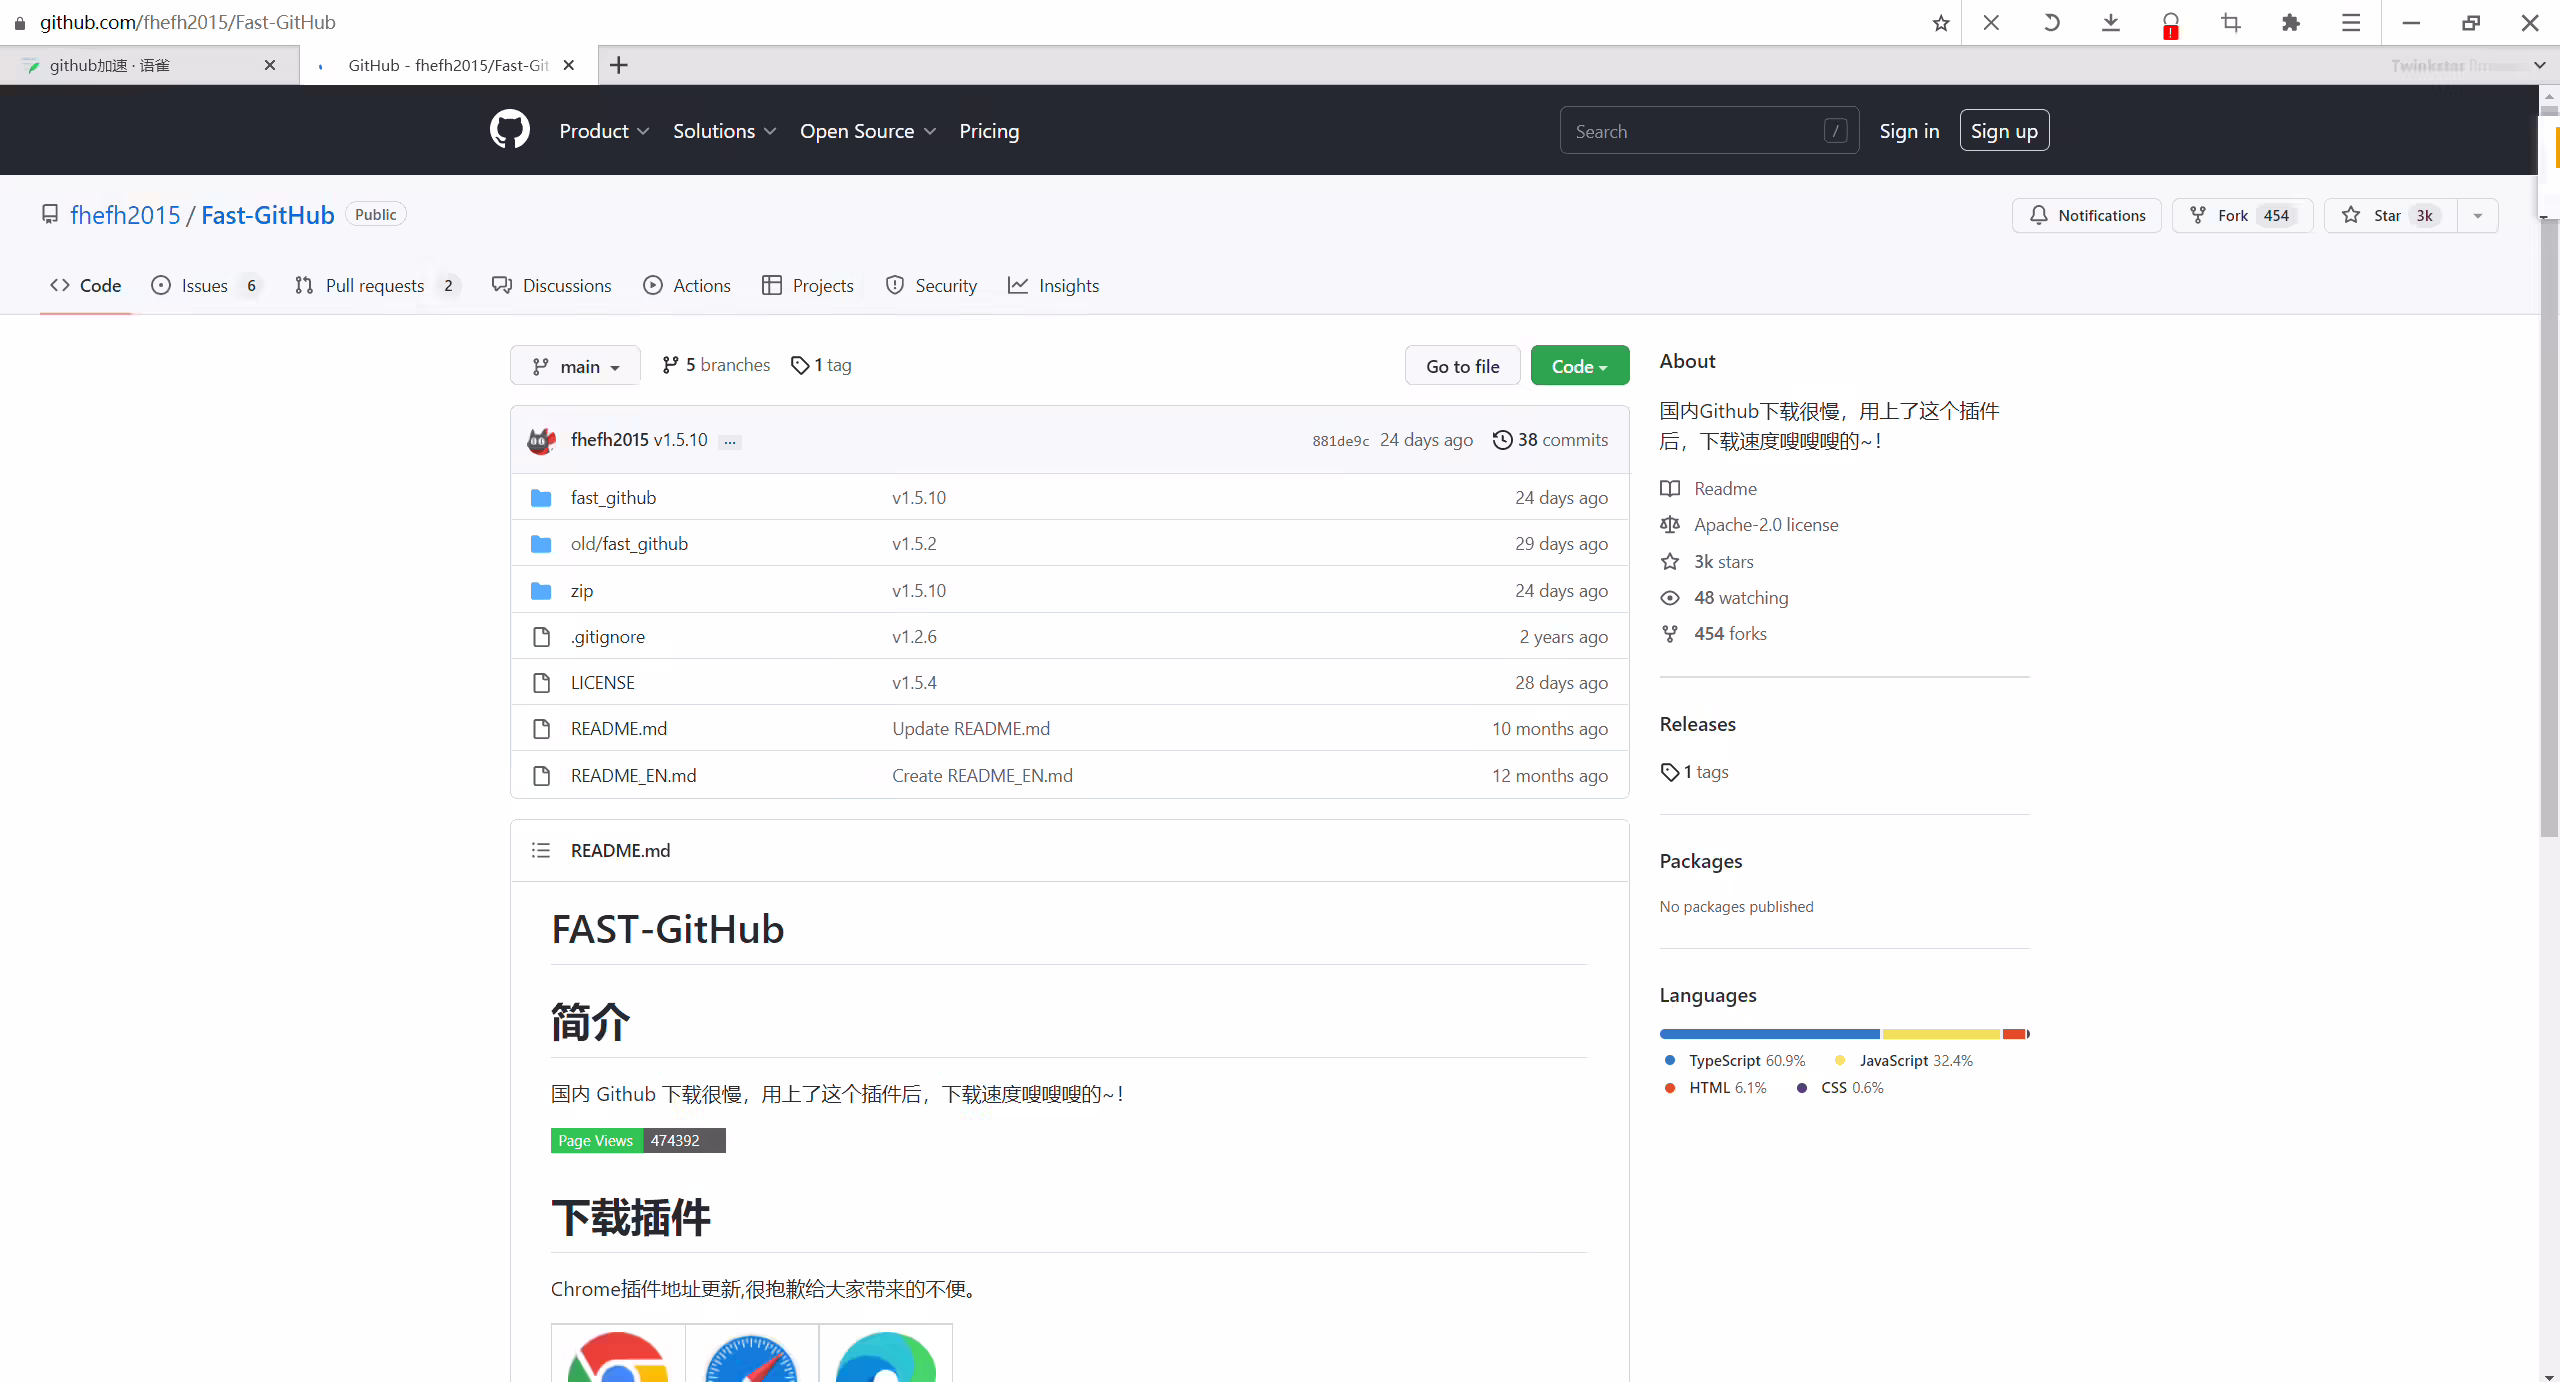Open the README.md table of contents icon

pyautogui.click(x=541, y=850)
